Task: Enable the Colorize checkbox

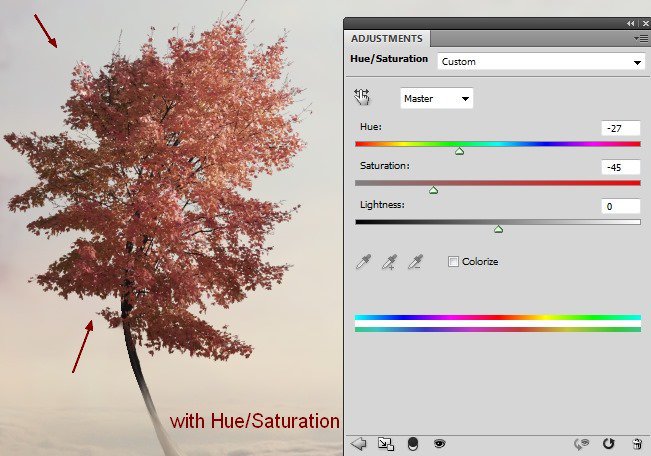Action: coord(453,262)
